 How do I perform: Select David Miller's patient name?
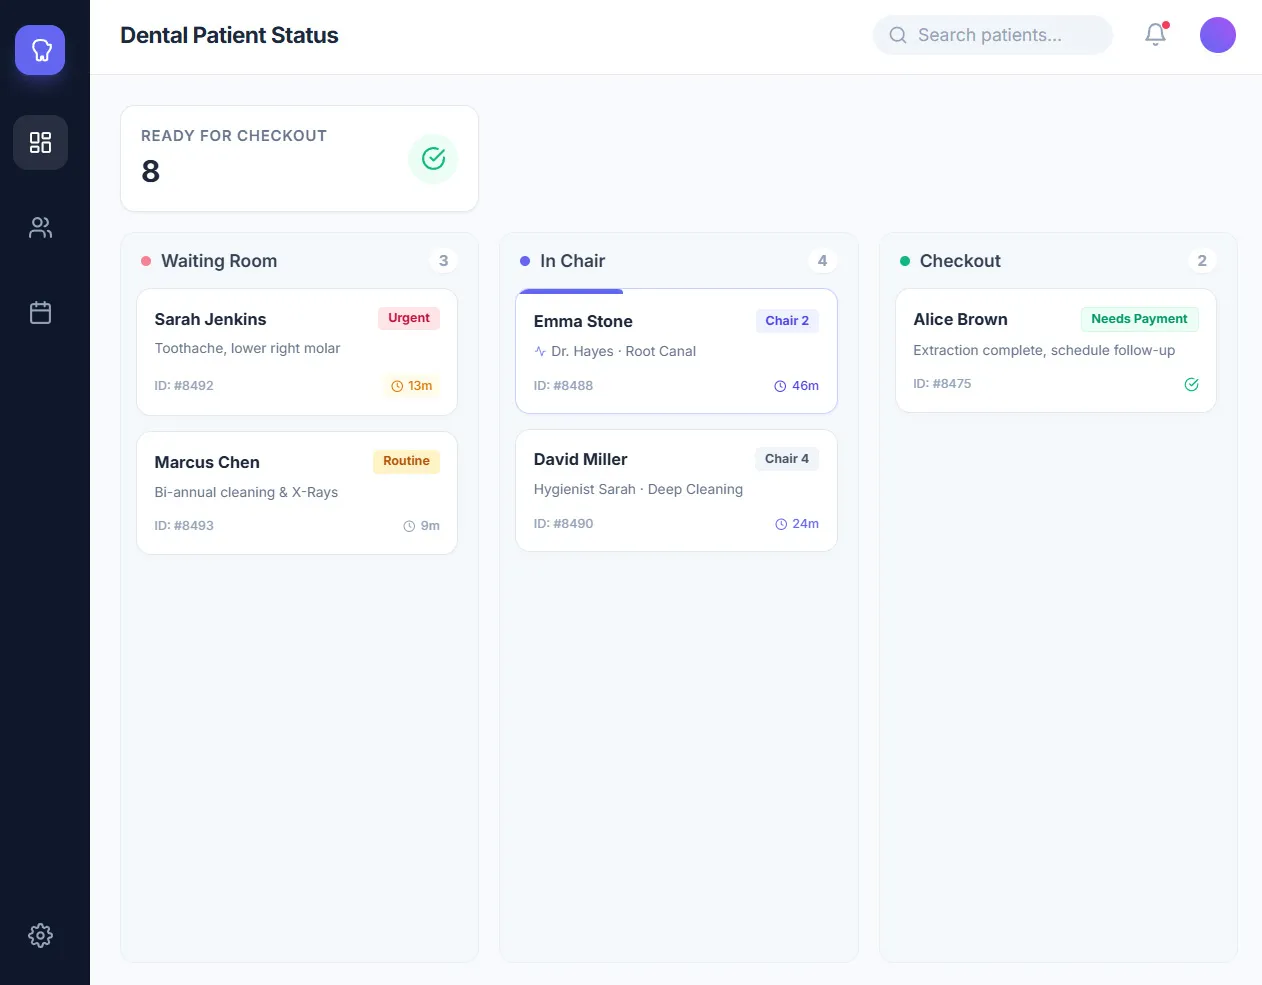click(x=580, y=459)
